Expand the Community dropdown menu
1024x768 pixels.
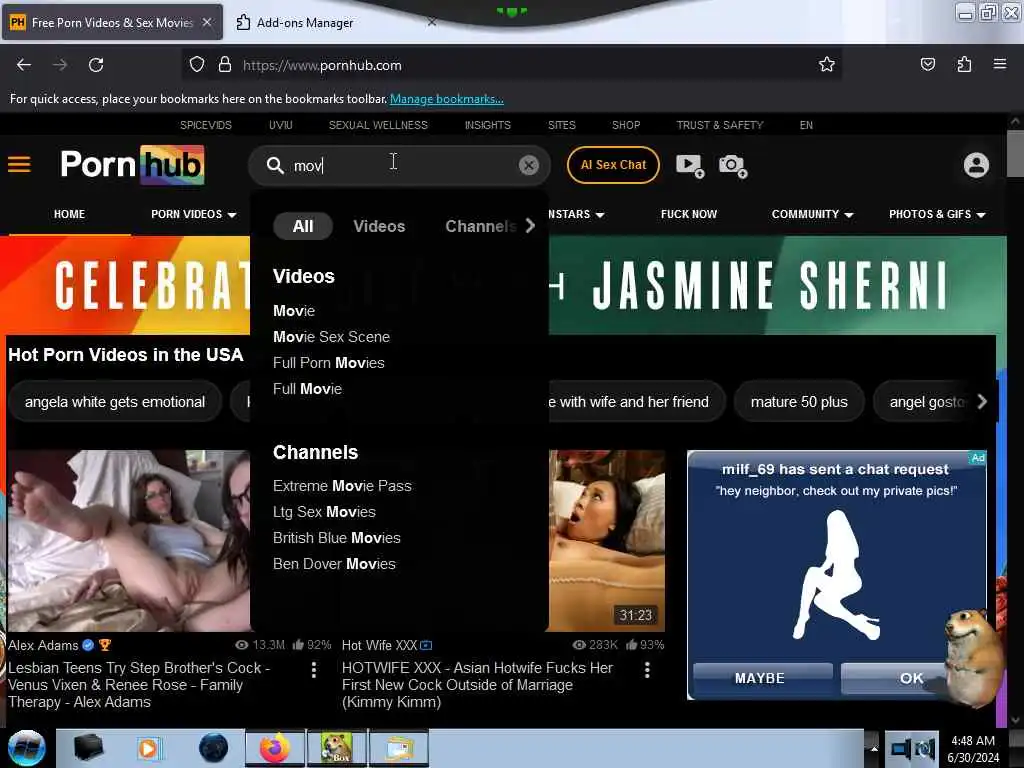point(812,214)
